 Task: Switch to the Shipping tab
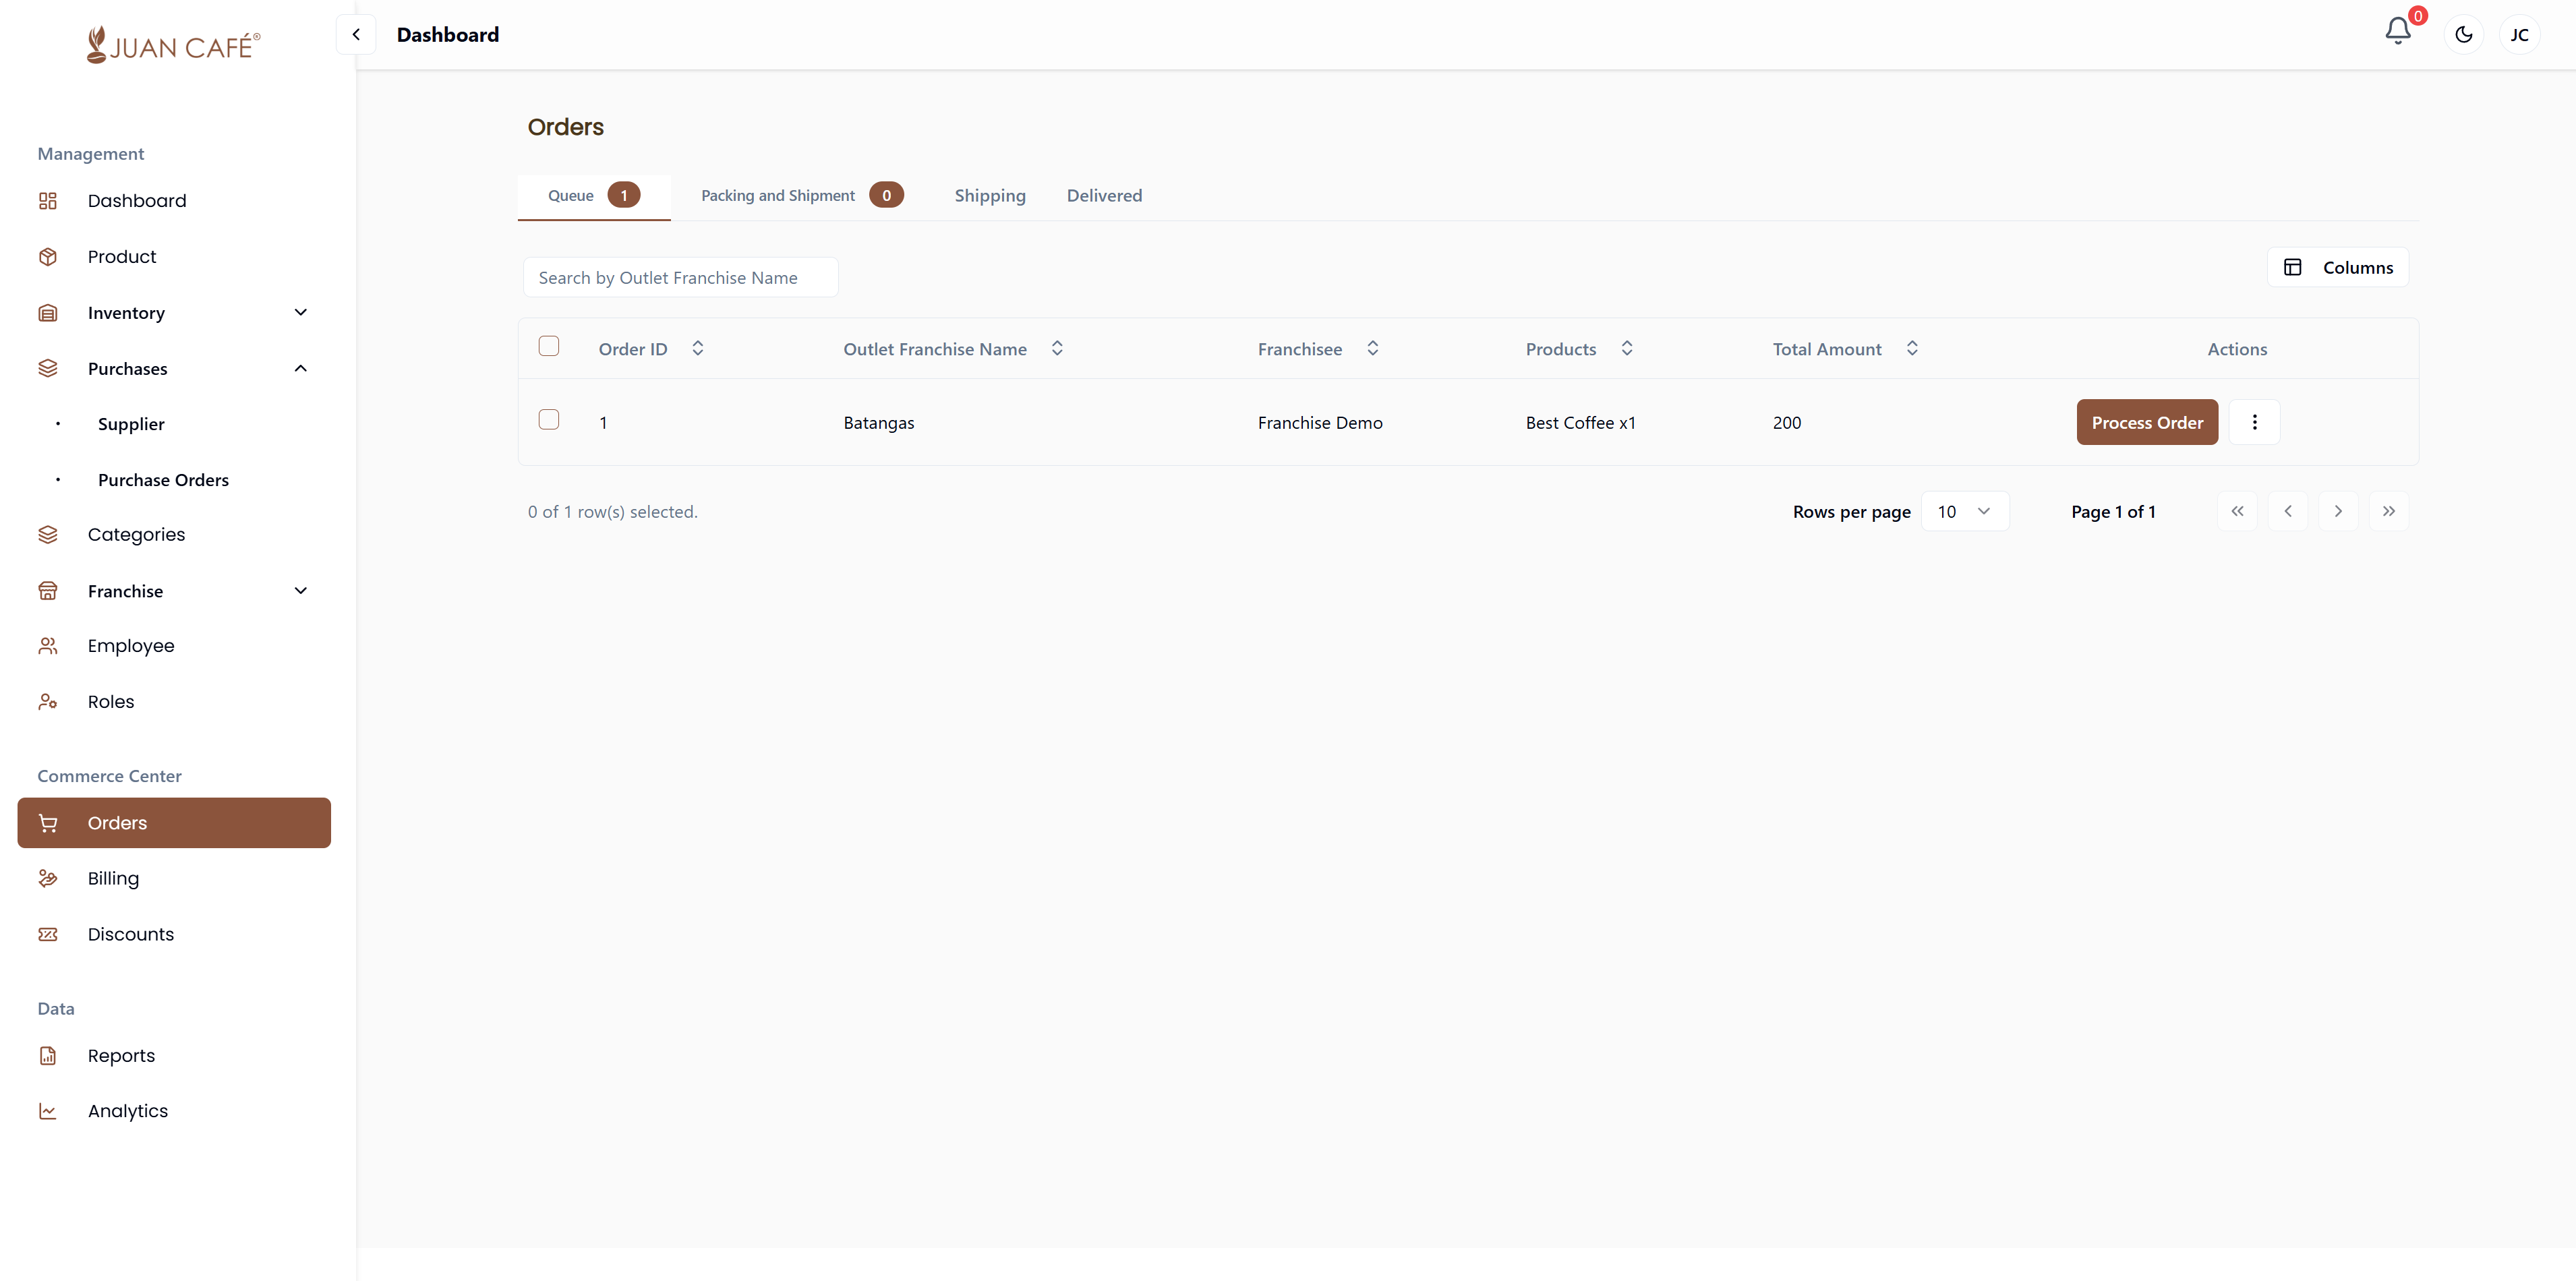(990, 195)
